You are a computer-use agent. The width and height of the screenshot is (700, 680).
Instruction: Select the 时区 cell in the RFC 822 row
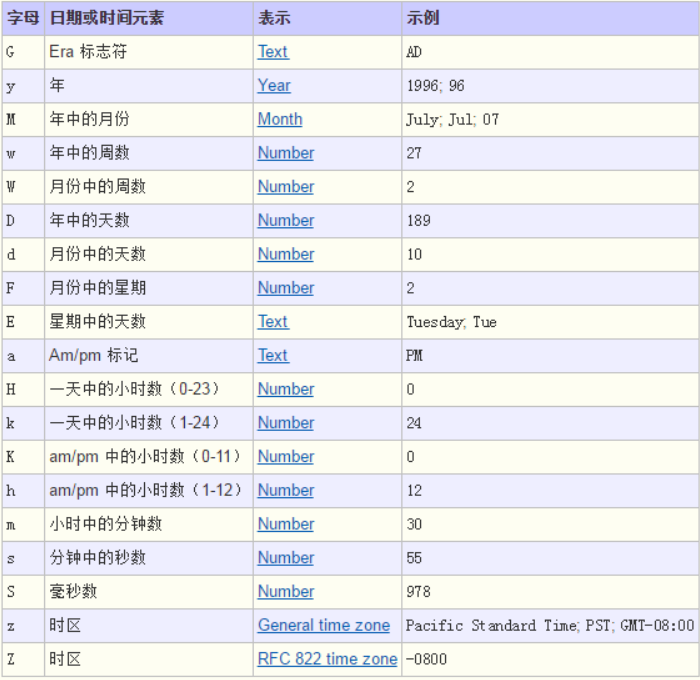click(149, 659)
